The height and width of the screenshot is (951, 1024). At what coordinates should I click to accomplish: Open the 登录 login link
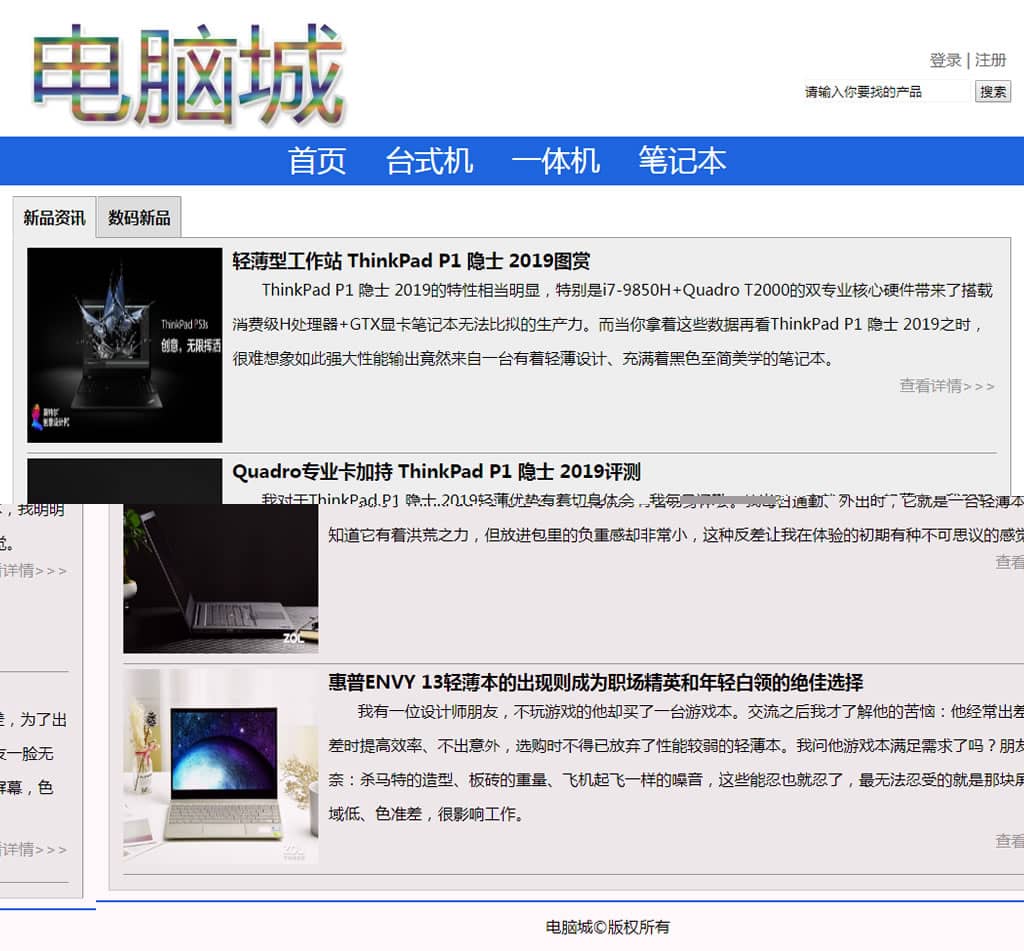(945, 60)
